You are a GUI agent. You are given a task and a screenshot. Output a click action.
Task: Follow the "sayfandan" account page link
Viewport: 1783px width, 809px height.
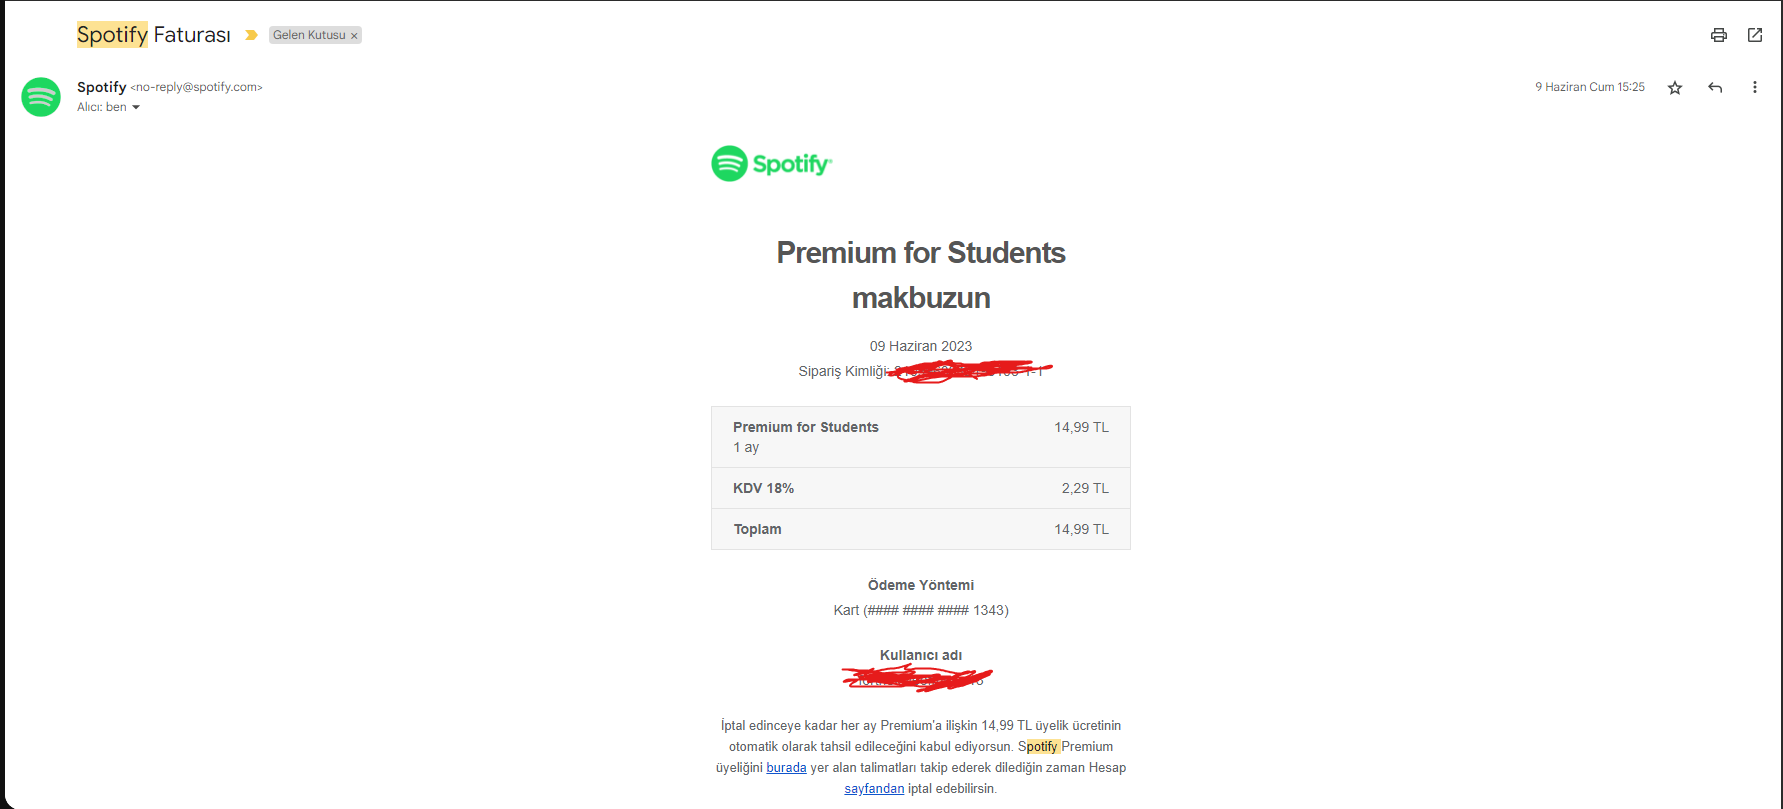(x=874, y=789)
